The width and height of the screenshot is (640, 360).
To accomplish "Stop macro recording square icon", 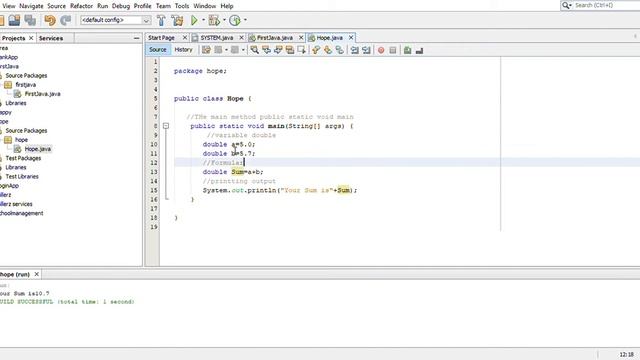I will [393, 50].
